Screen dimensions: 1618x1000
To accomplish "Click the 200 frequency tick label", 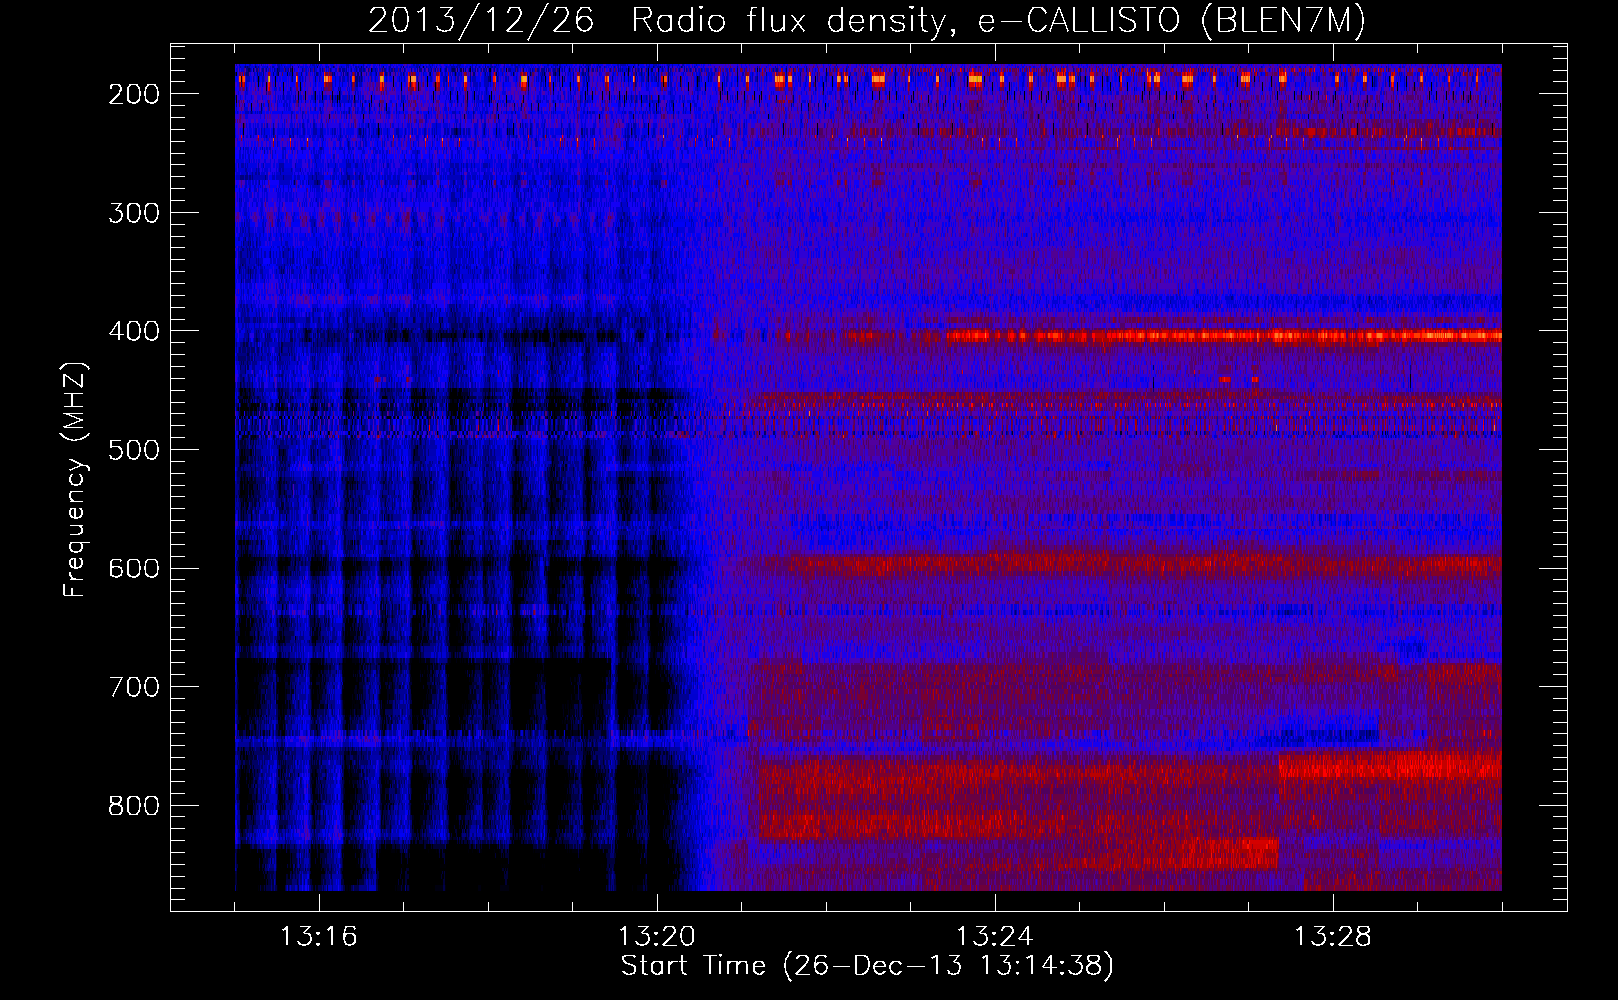I will 133,94.
